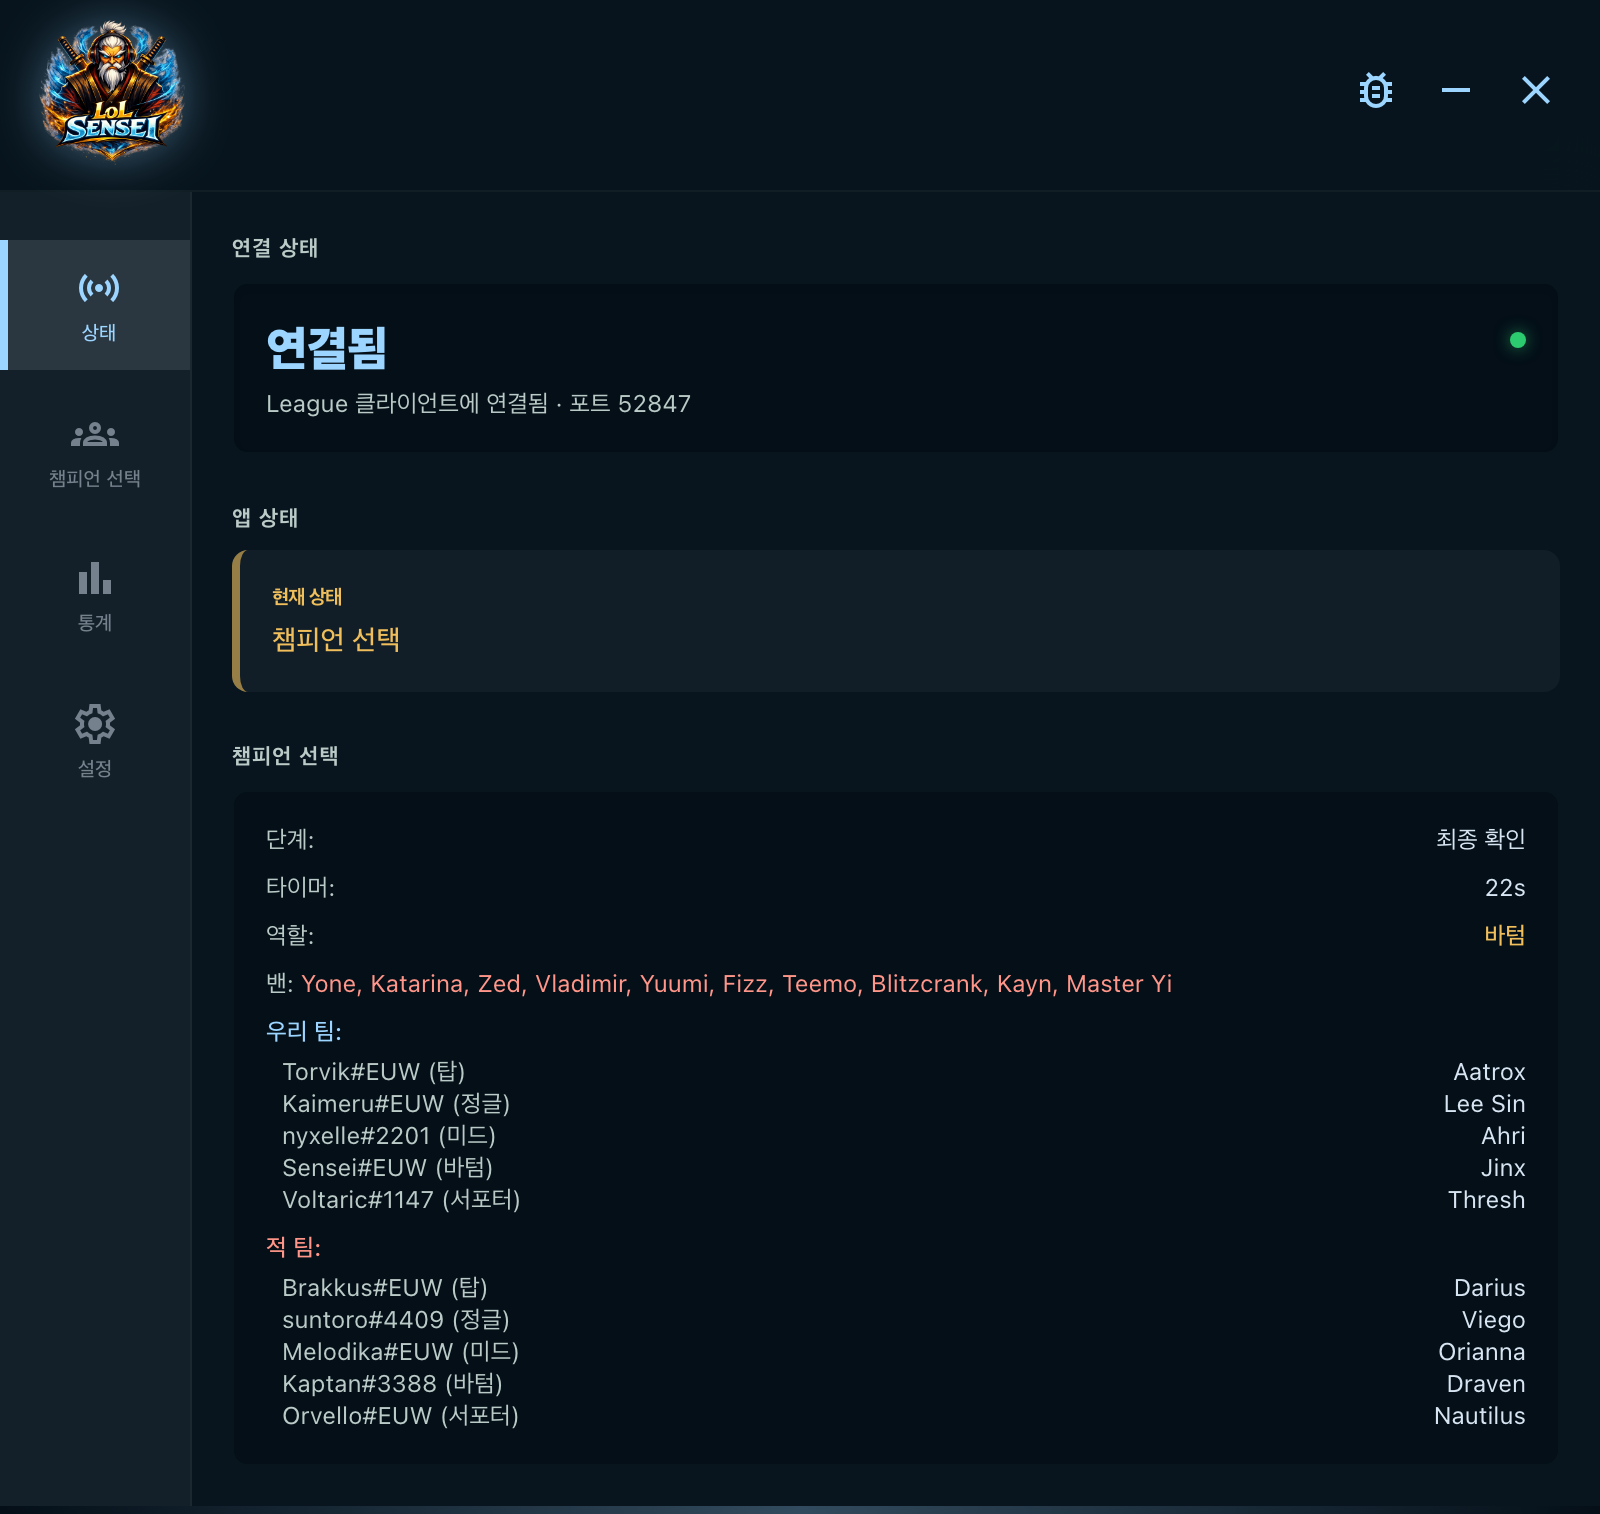Click banned champion Teemo
This screenshot has height=1514, width=1600.
820,984
